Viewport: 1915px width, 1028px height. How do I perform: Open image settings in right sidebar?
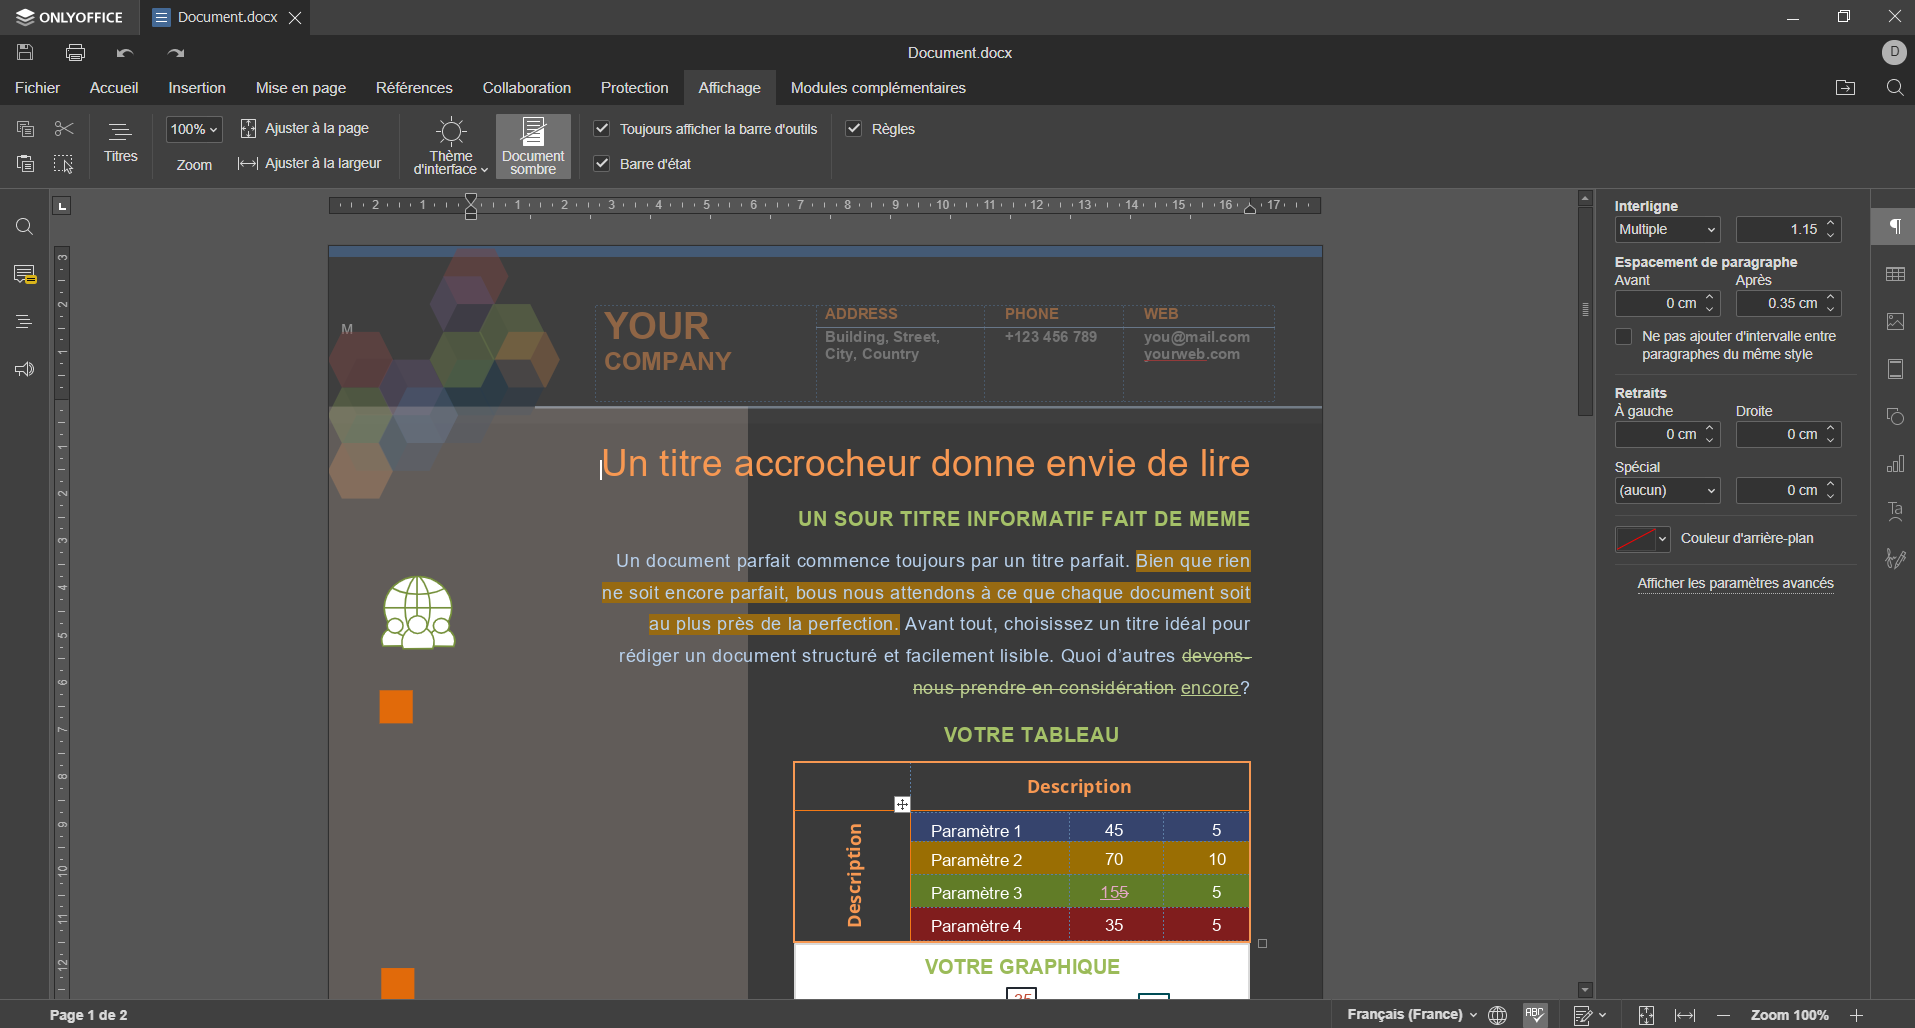tap(1895, 322)
